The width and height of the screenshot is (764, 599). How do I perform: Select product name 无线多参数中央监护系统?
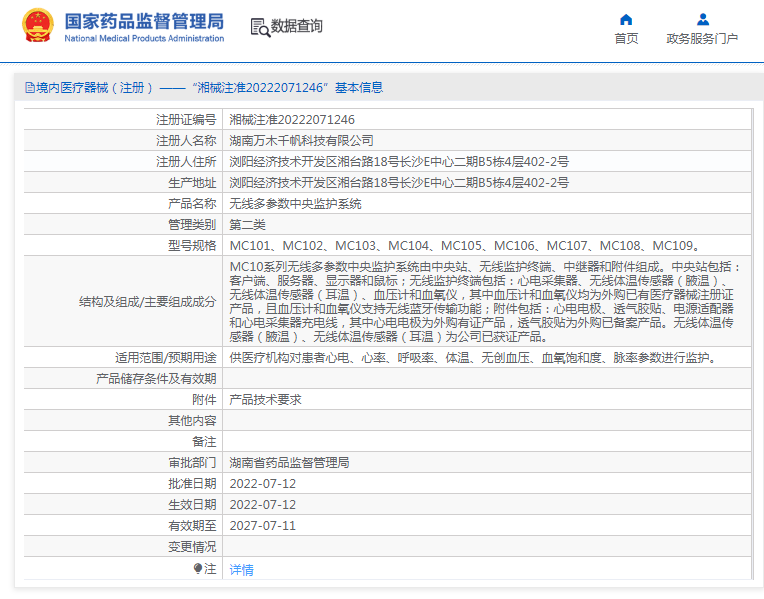pyautogui.click(x=295, y=204)
